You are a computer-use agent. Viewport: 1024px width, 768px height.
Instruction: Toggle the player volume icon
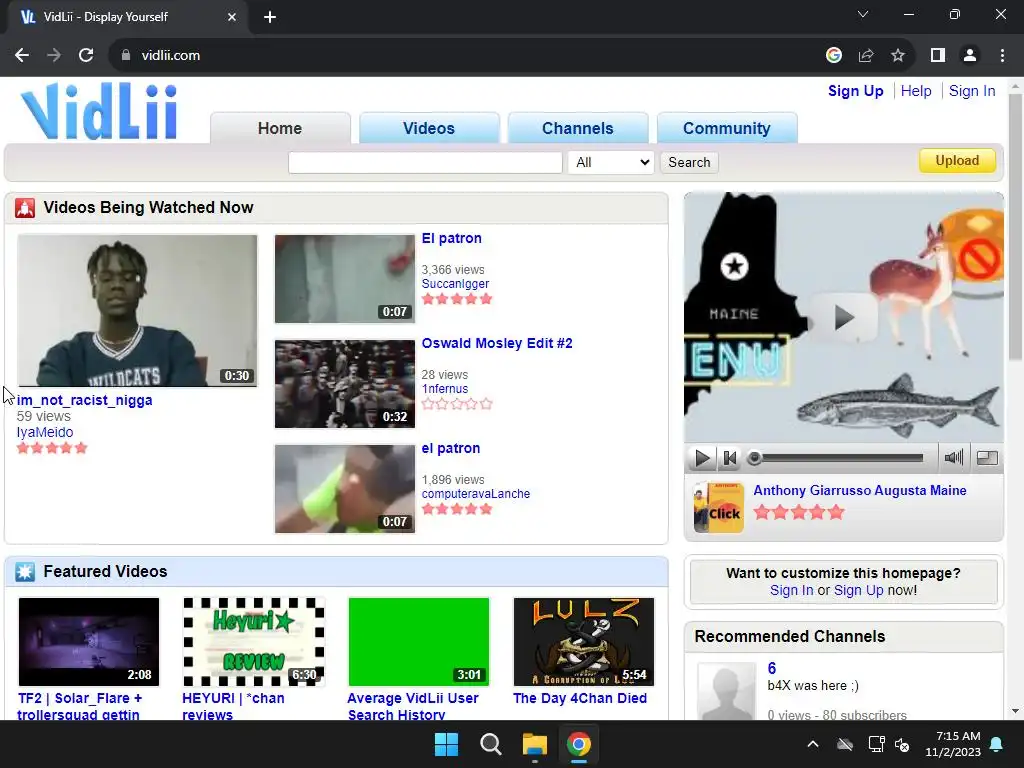[953, 458]
